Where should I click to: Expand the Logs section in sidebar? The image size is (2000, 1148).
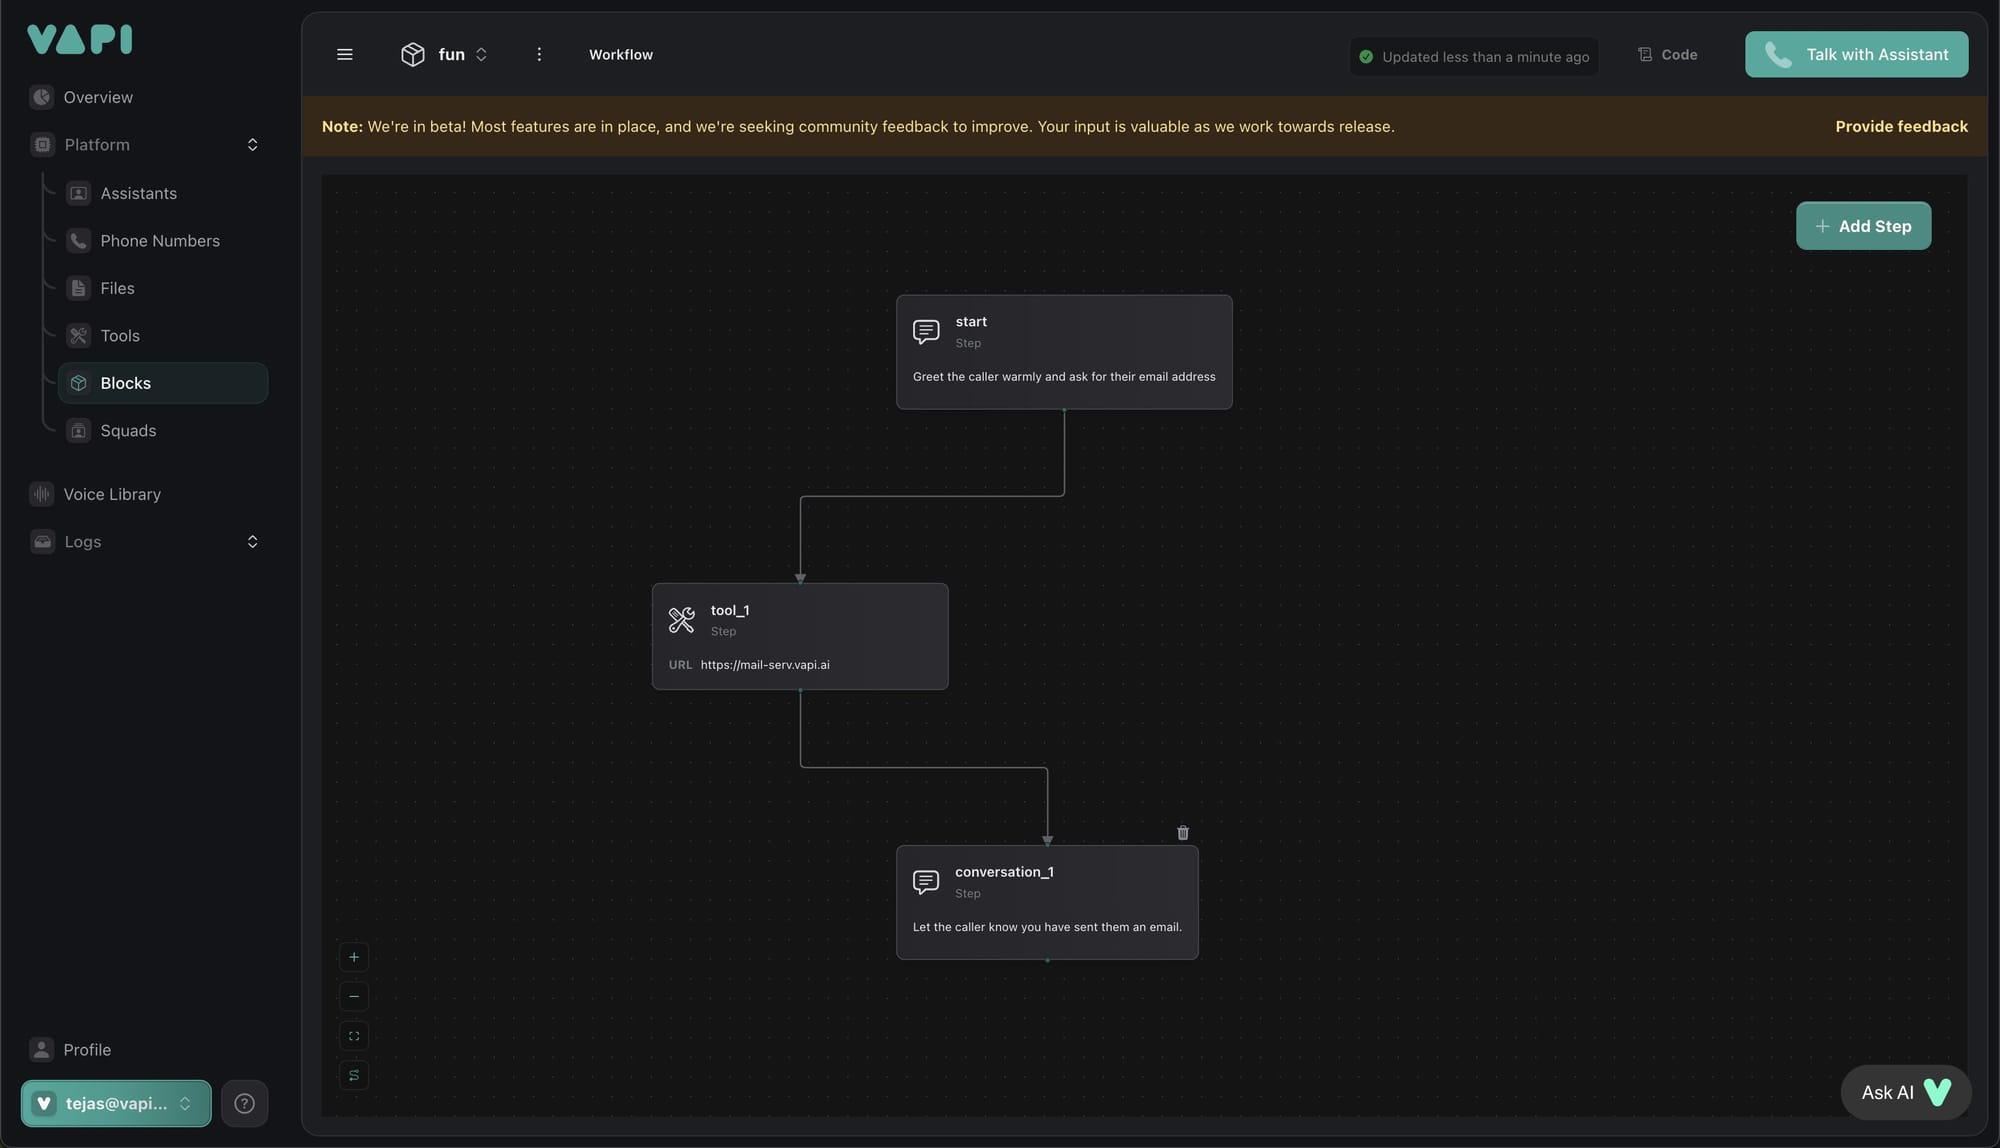pos(252,542)
